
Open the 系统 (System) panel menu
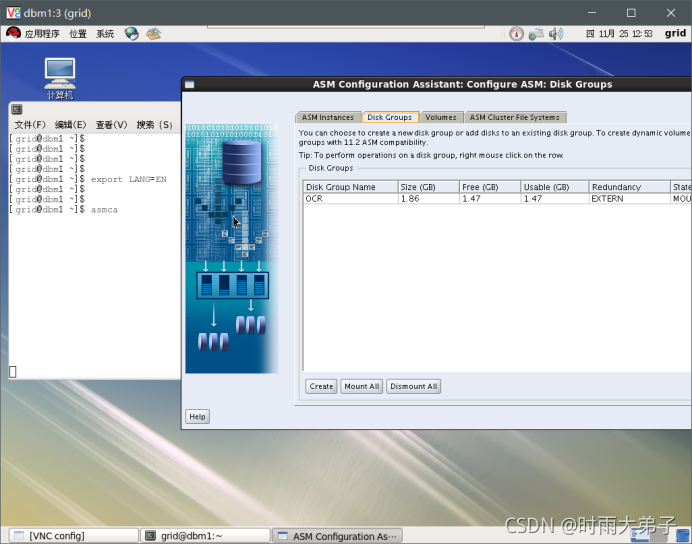[x=105, y=34]
